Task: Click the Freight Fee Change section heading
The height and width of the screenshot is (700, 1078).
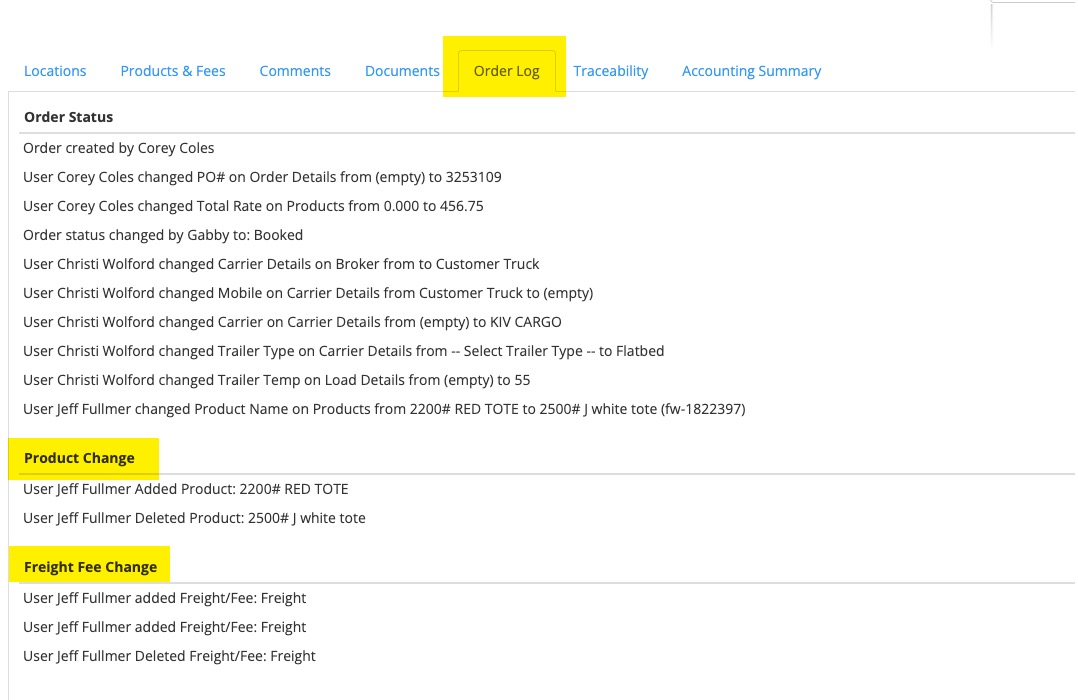Action: (90, 567)
